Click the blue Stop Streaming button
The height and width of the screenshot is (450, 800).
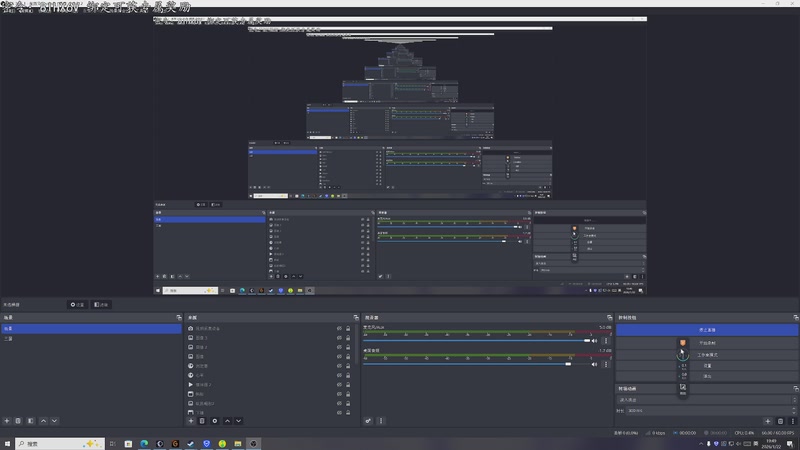pos(707,330)
